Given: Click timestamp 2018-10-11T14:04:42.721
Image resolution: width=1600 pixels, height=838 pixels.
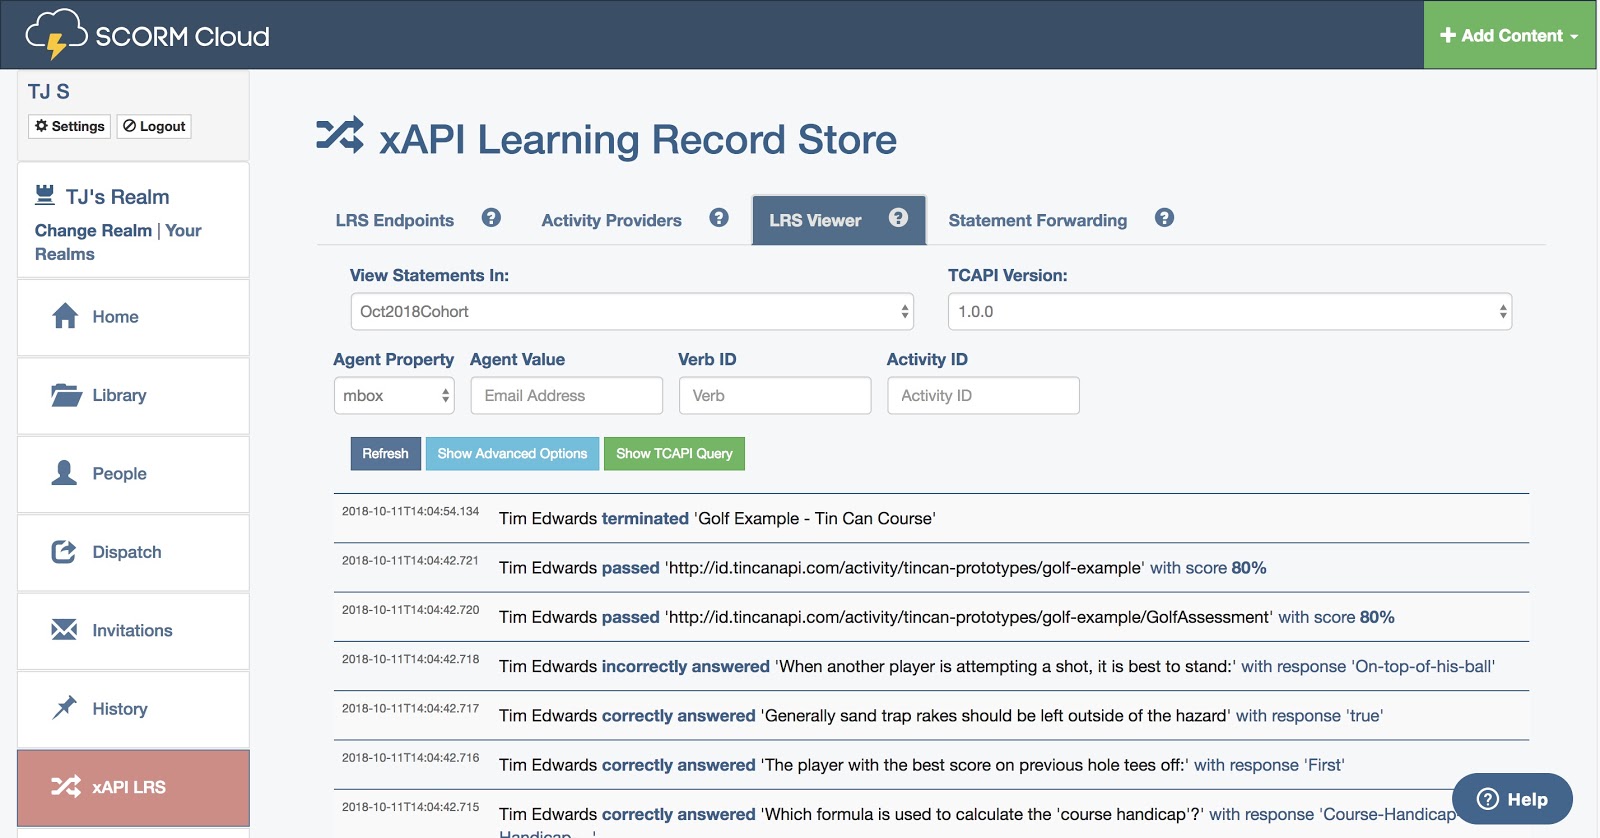Looking at the screenshot, I should pos(410,560).
